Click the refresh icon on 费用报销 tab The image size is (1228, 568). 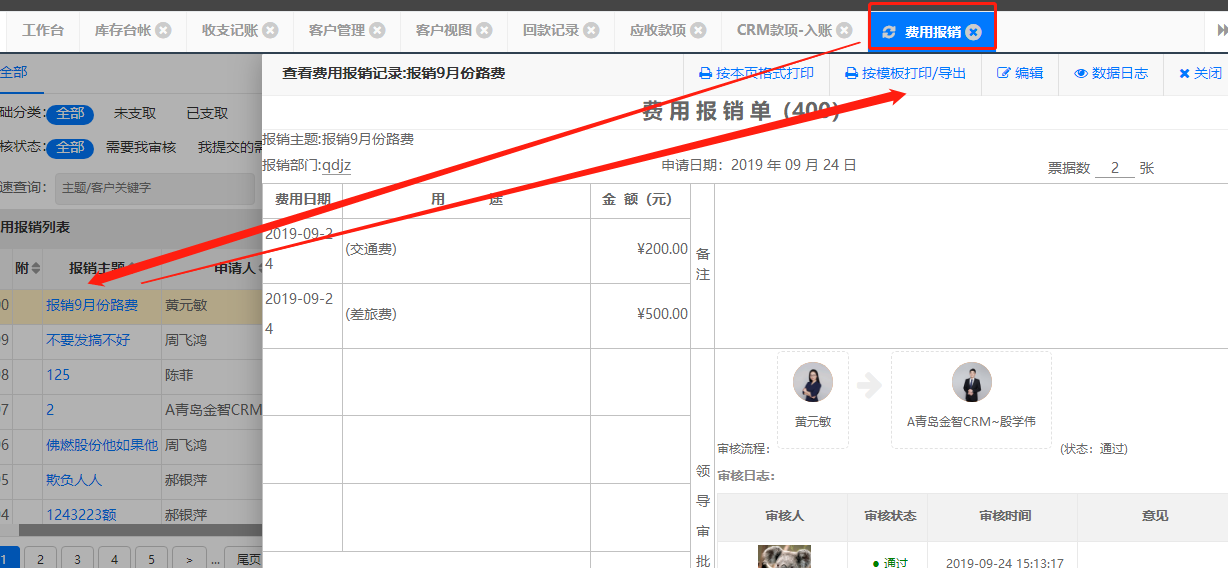coord(889,32)
